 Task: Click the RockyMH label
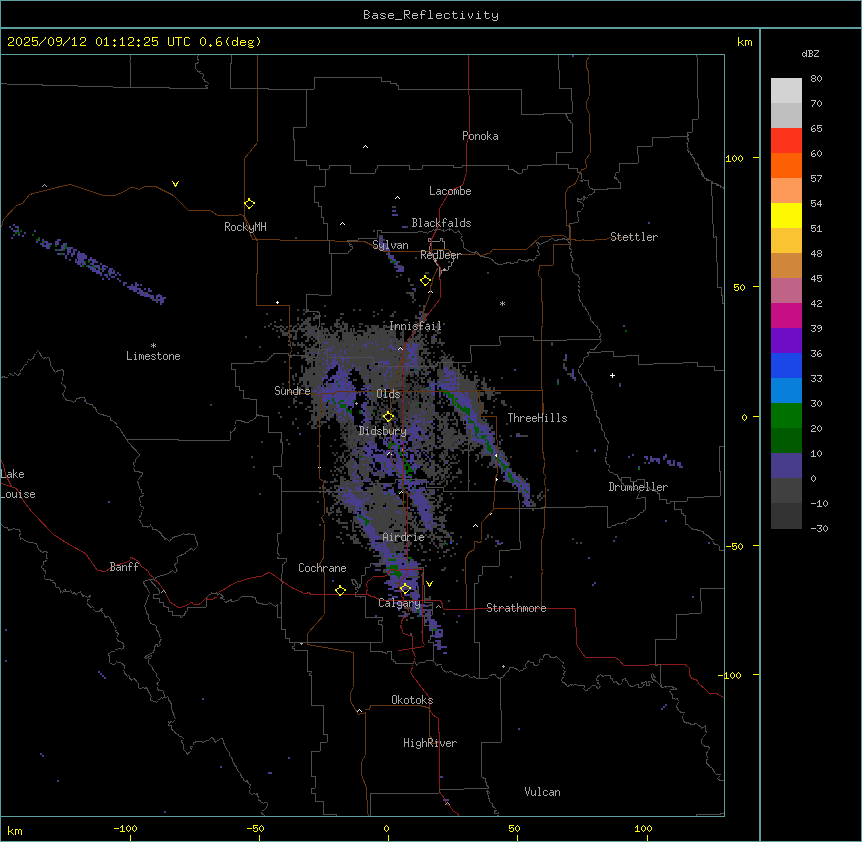pos(245,227)
